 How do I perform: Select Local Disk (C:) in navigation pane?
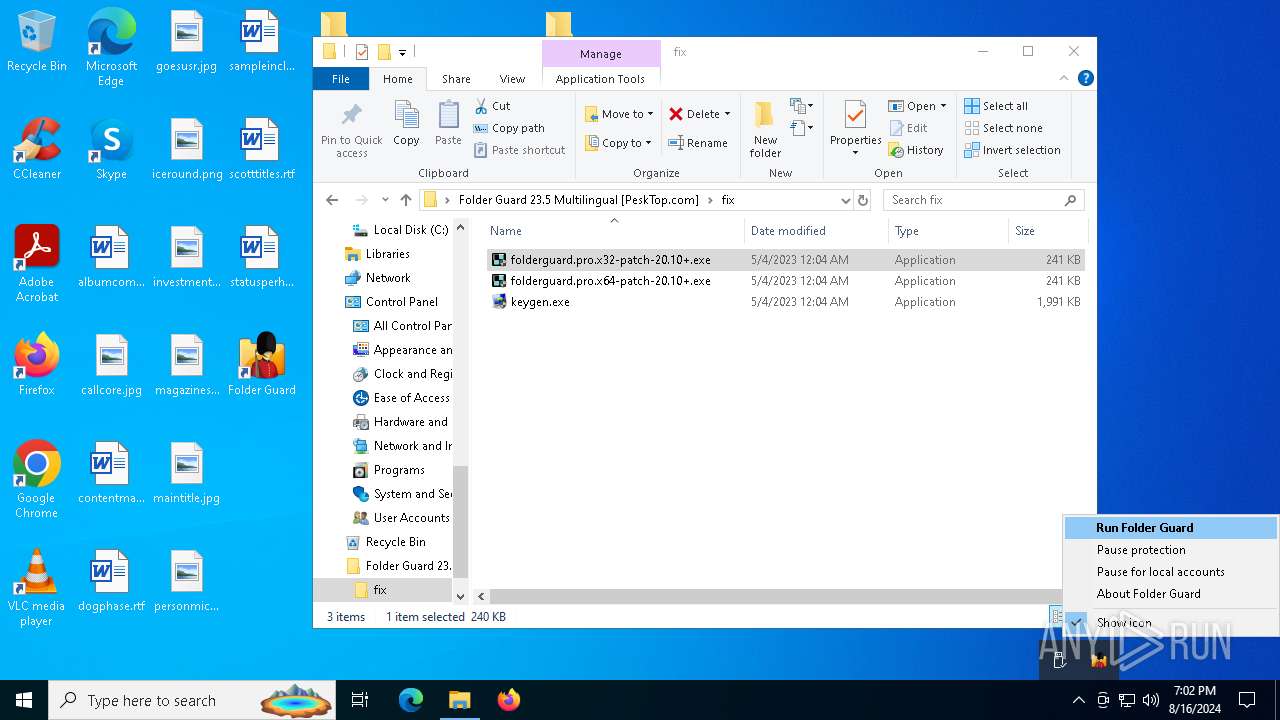click(x=400, y=230)
